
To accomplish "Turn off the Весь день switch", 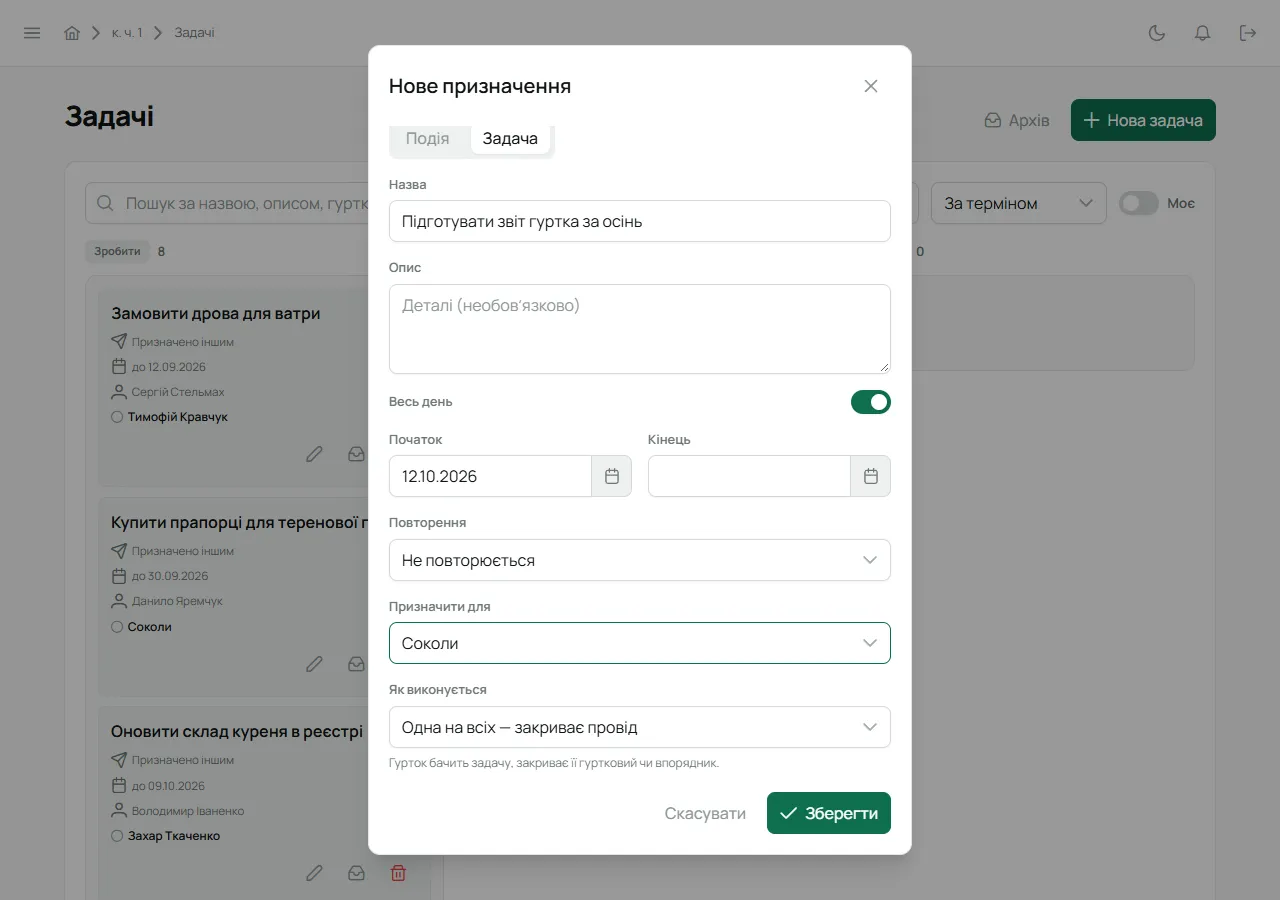I will 871,402.
